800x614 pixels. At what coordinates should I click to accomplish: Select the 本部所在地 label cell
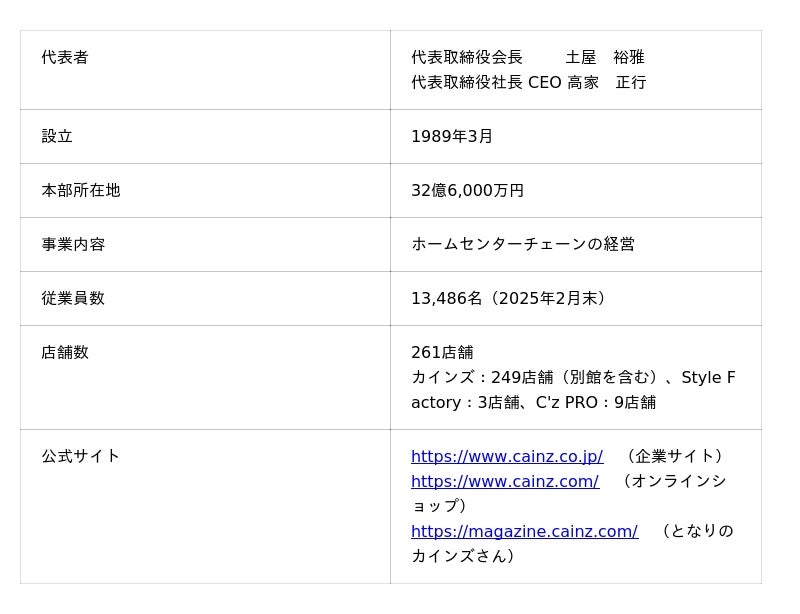81,190
